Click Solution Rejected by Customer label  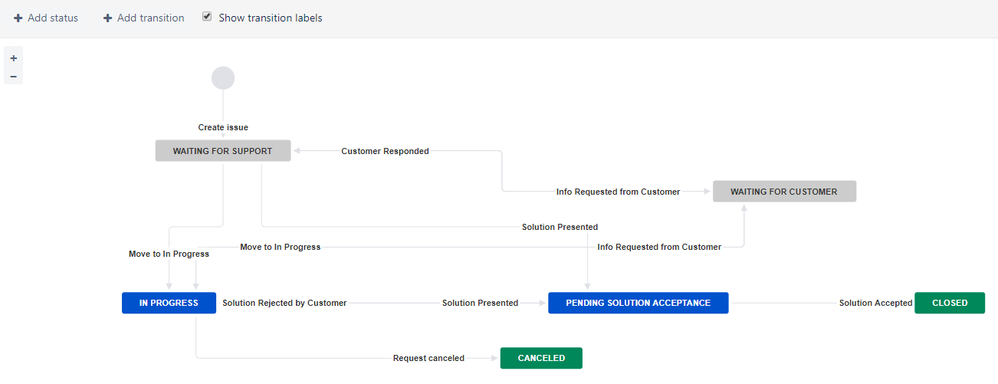tap(285, 303)
